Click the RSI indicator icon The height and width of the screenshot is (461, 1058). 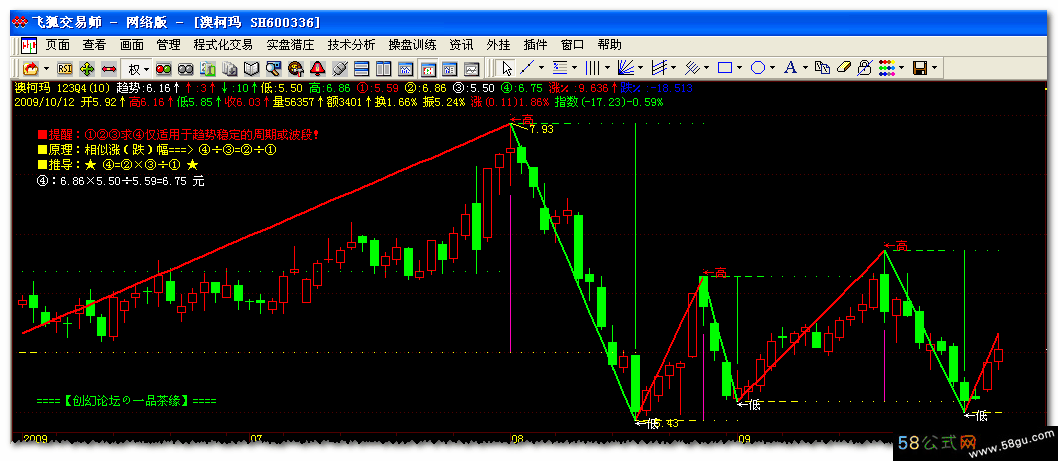[65, 68]
